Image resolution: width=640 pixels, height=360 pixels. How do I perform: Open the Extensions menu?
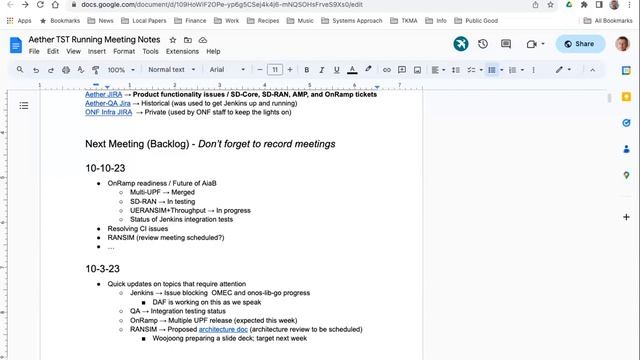click(182, 51)
